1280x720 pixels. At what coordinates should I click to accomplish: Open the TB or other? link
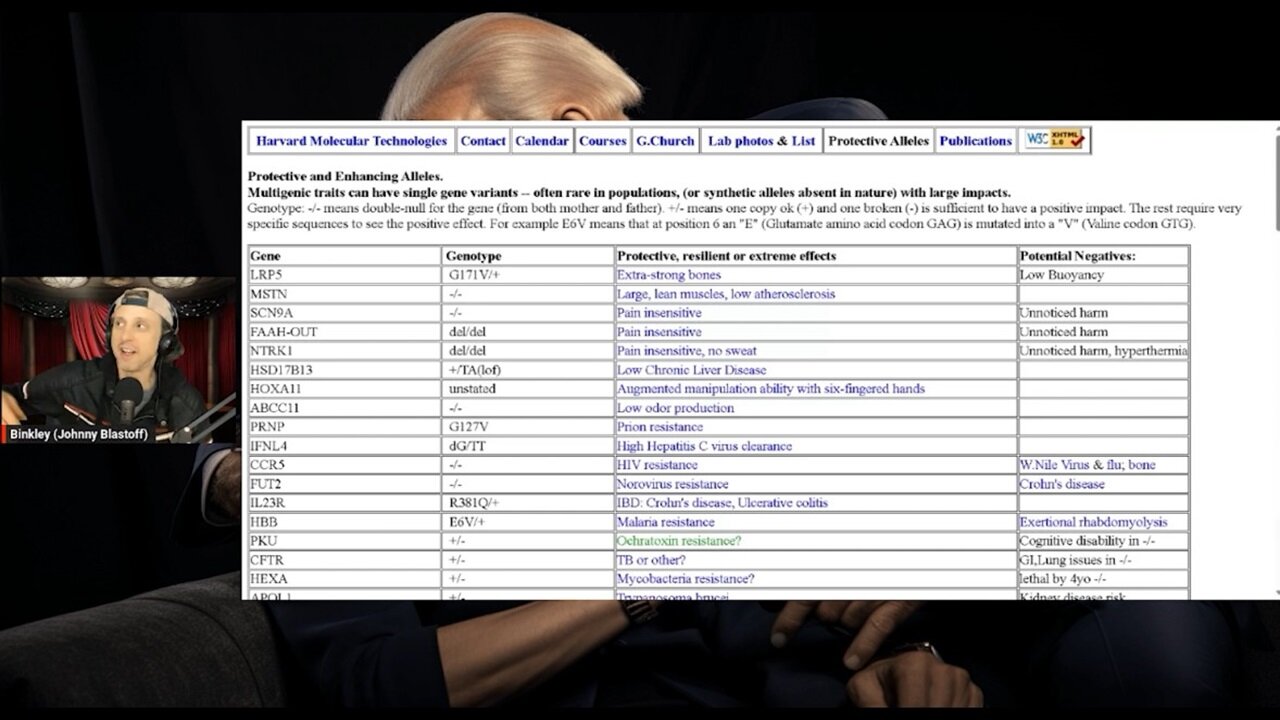point(651,560)
